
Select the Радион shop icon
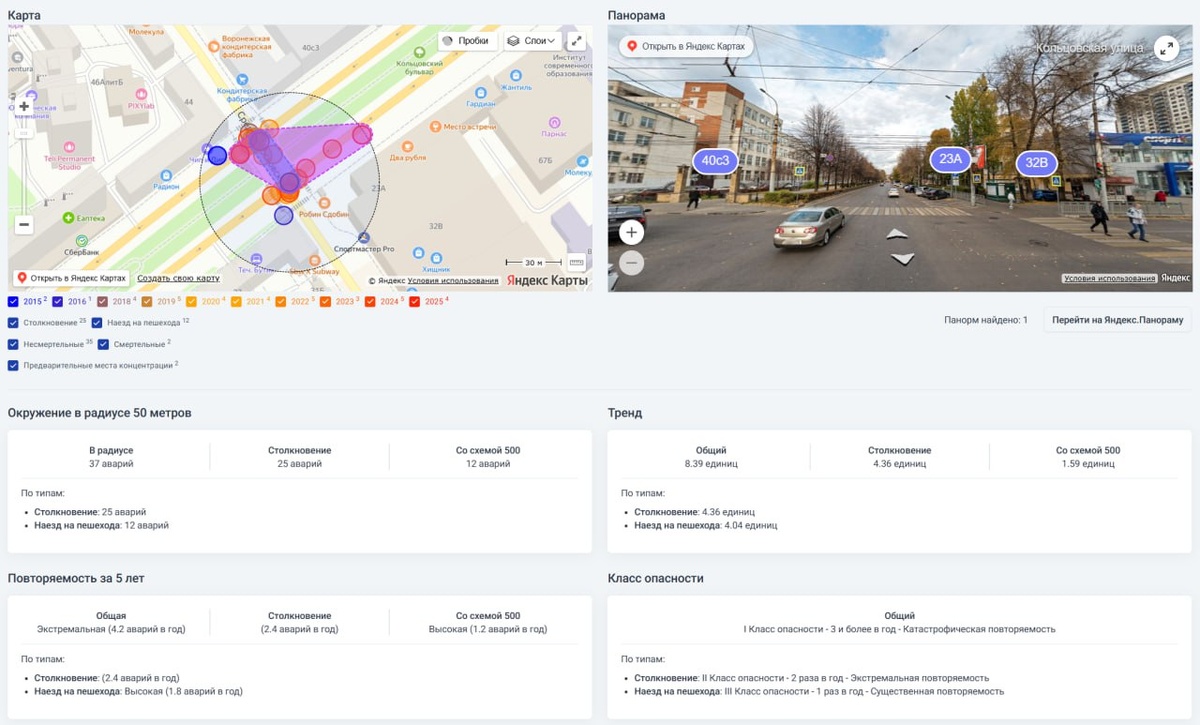[166, 174]
